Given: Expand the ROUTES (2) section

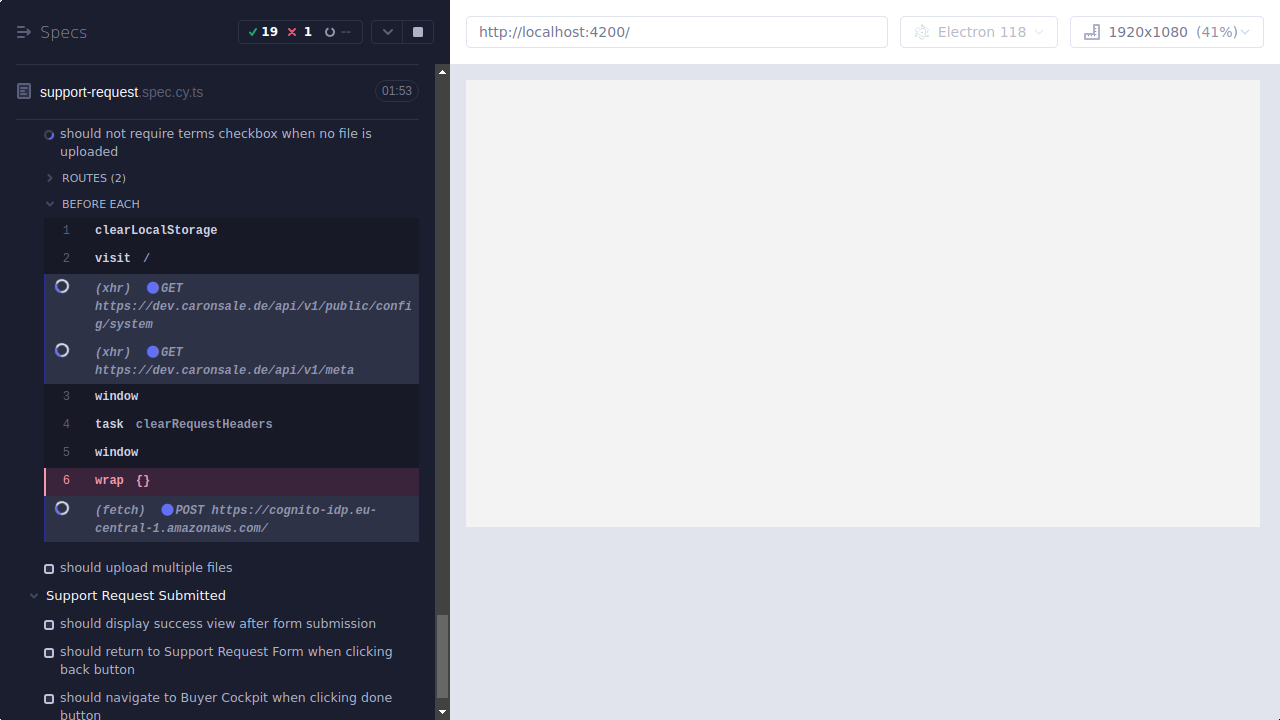Looking at the screenshot, I should [x=48, y=178].
